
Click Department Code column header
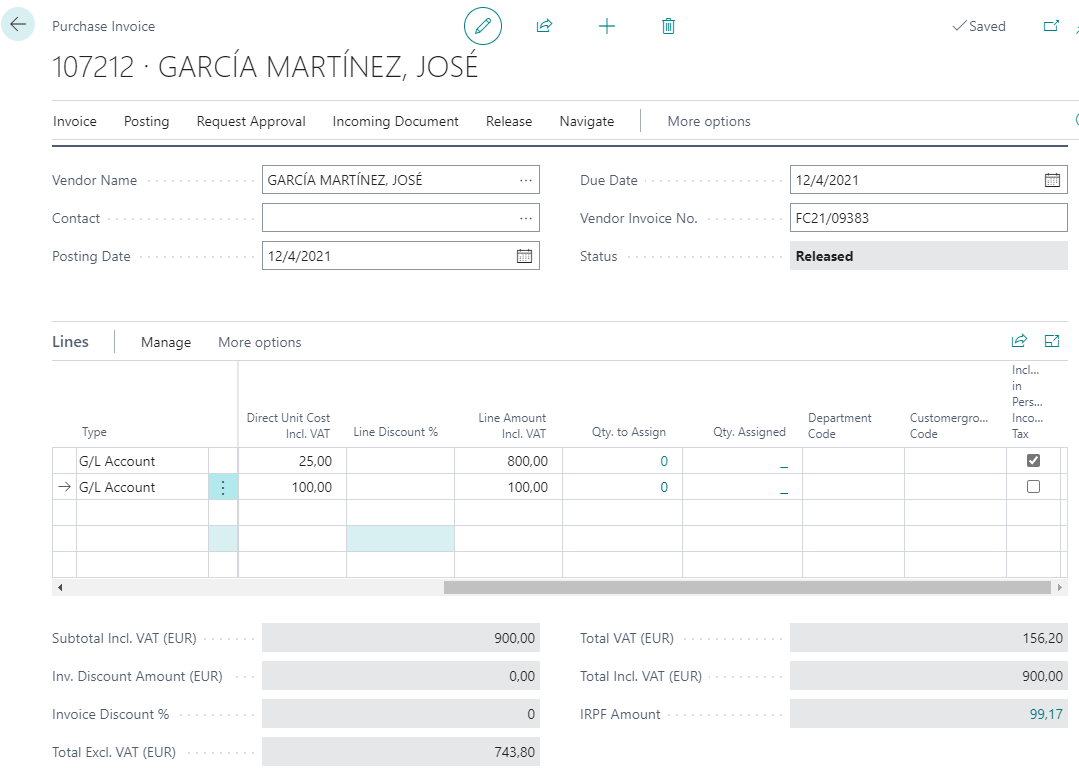(x=840, y=426)
